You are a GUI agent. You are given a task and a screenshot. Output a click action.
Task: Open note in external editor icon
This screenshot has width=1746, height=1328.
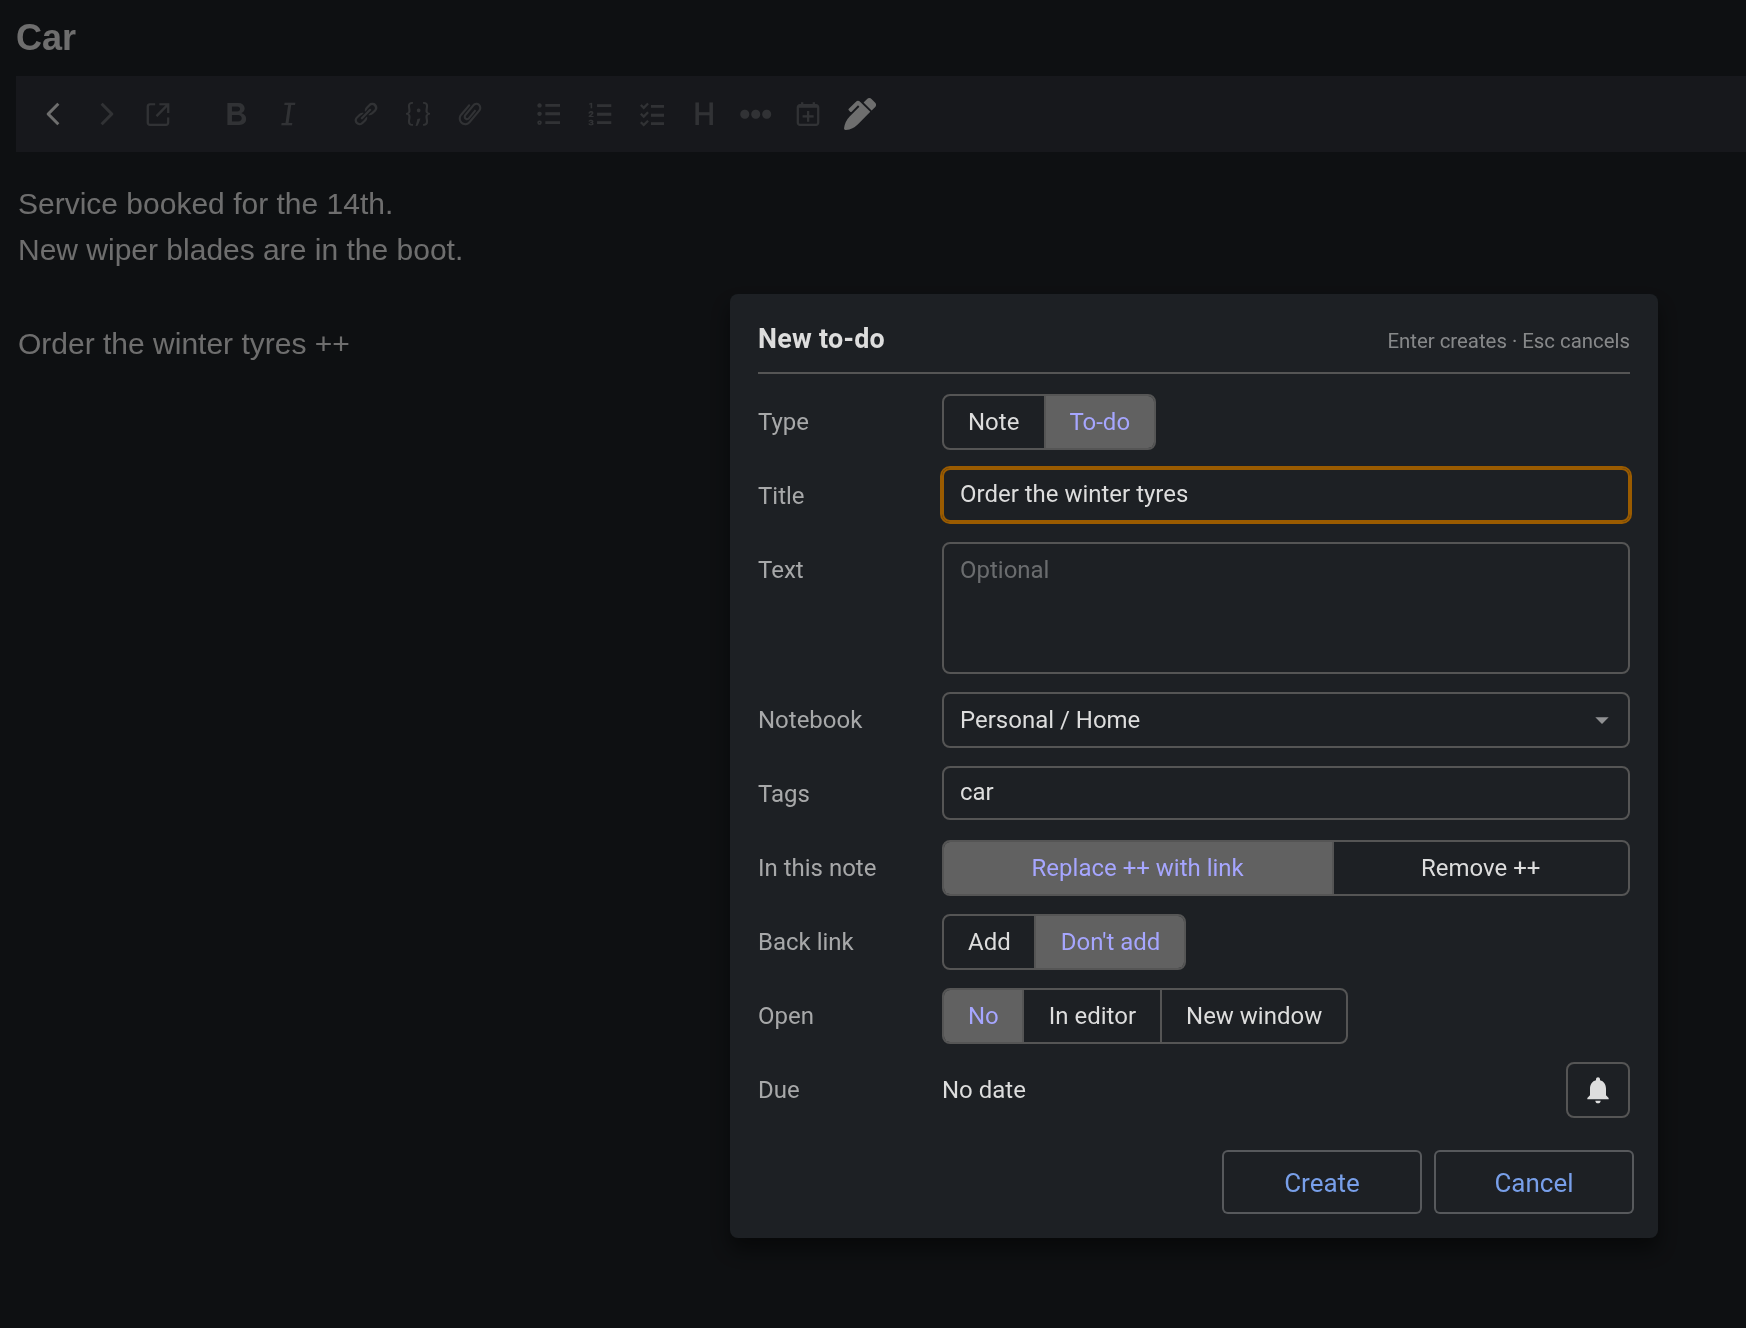(x=158, y=114)
